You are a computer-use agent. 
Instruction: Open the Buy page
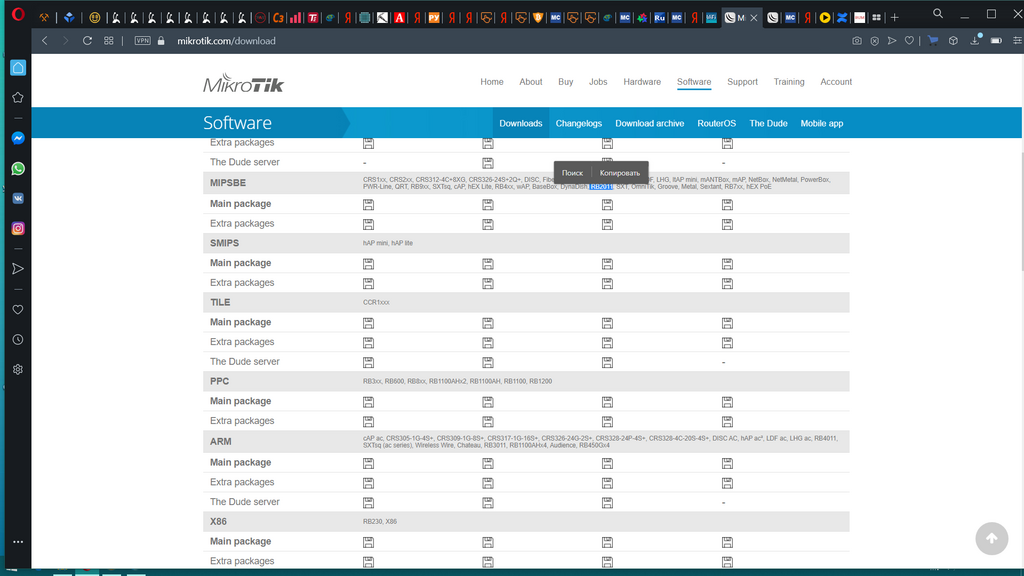[566, 82]
